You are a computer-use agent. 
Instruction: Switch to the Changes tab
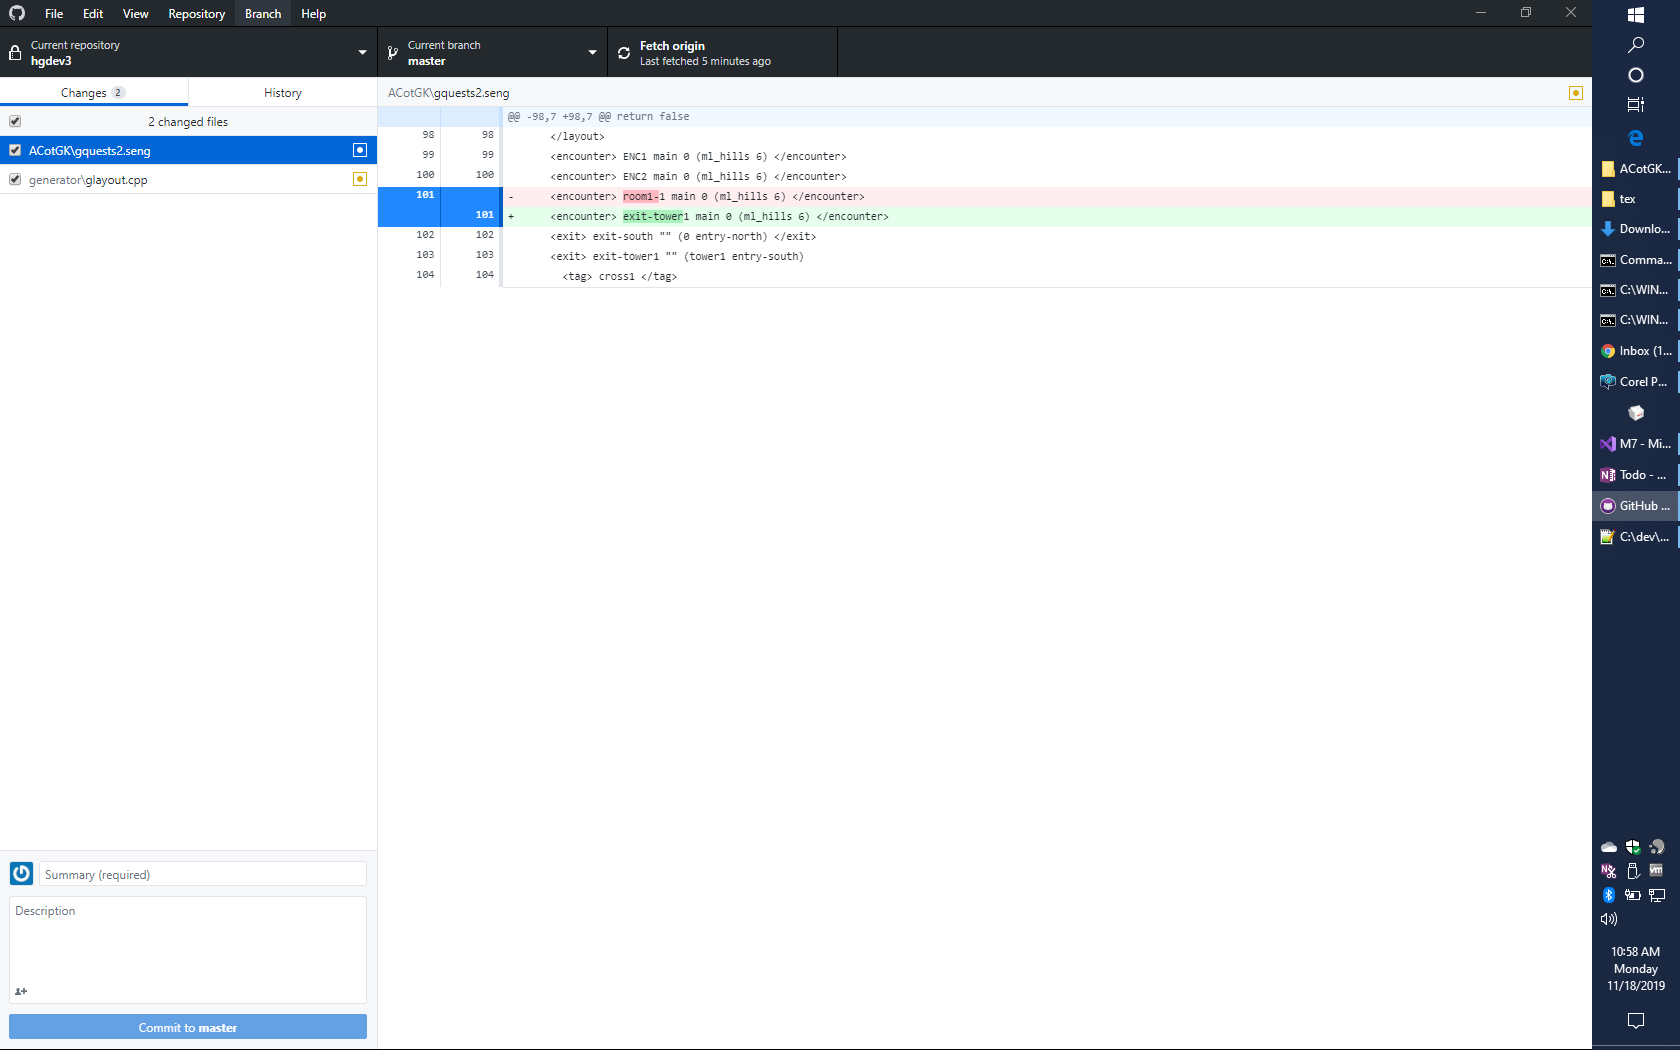[x=93, y=92]
